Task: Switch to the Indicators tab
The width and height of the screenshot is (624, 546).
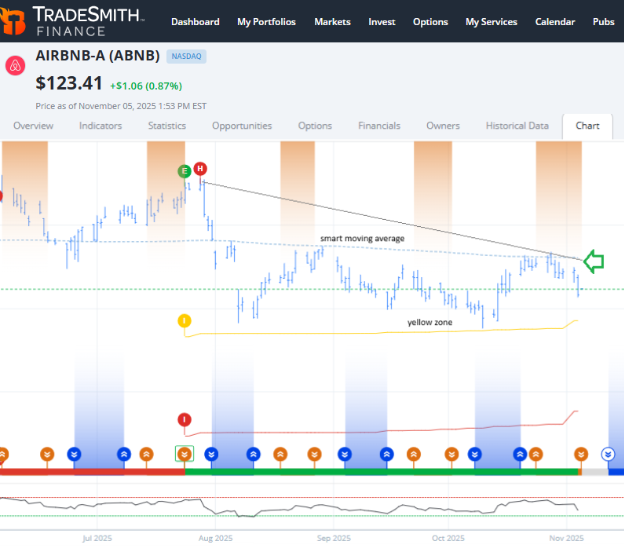Action: 100,126
